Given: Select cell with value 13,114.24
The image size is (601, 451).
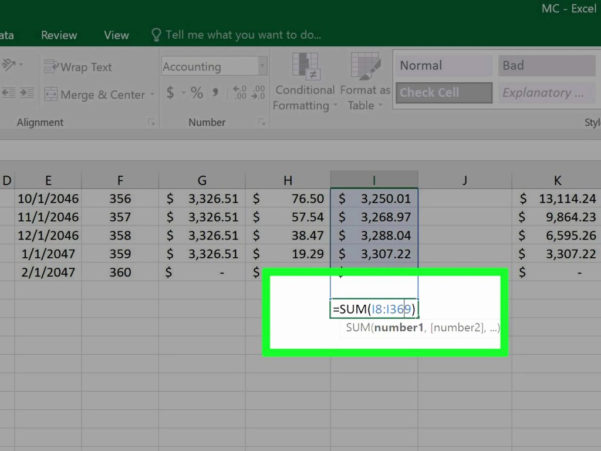Looking at the screenshot, I should coord(557,198).
